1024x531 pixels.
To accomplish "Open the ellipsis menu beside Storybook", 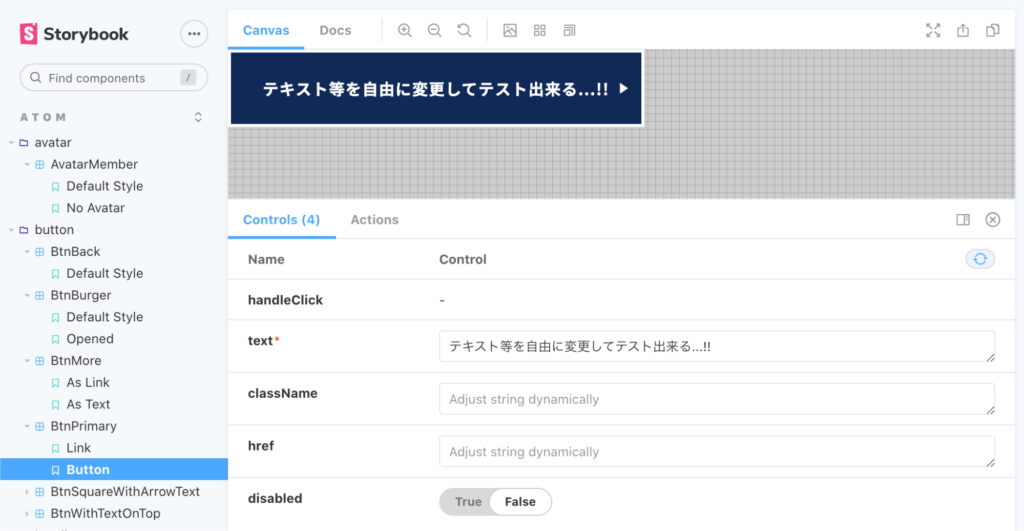I will tap(194, 34).
